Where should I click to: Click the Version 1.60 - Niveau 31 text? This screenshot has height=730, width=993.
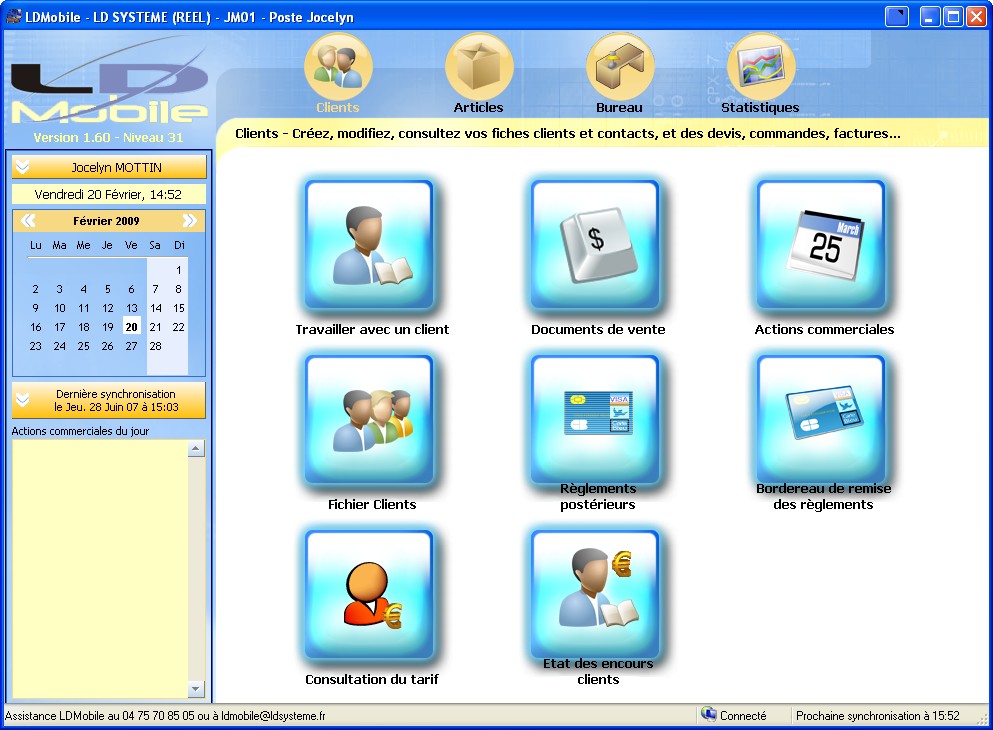[x=108, y=137]
